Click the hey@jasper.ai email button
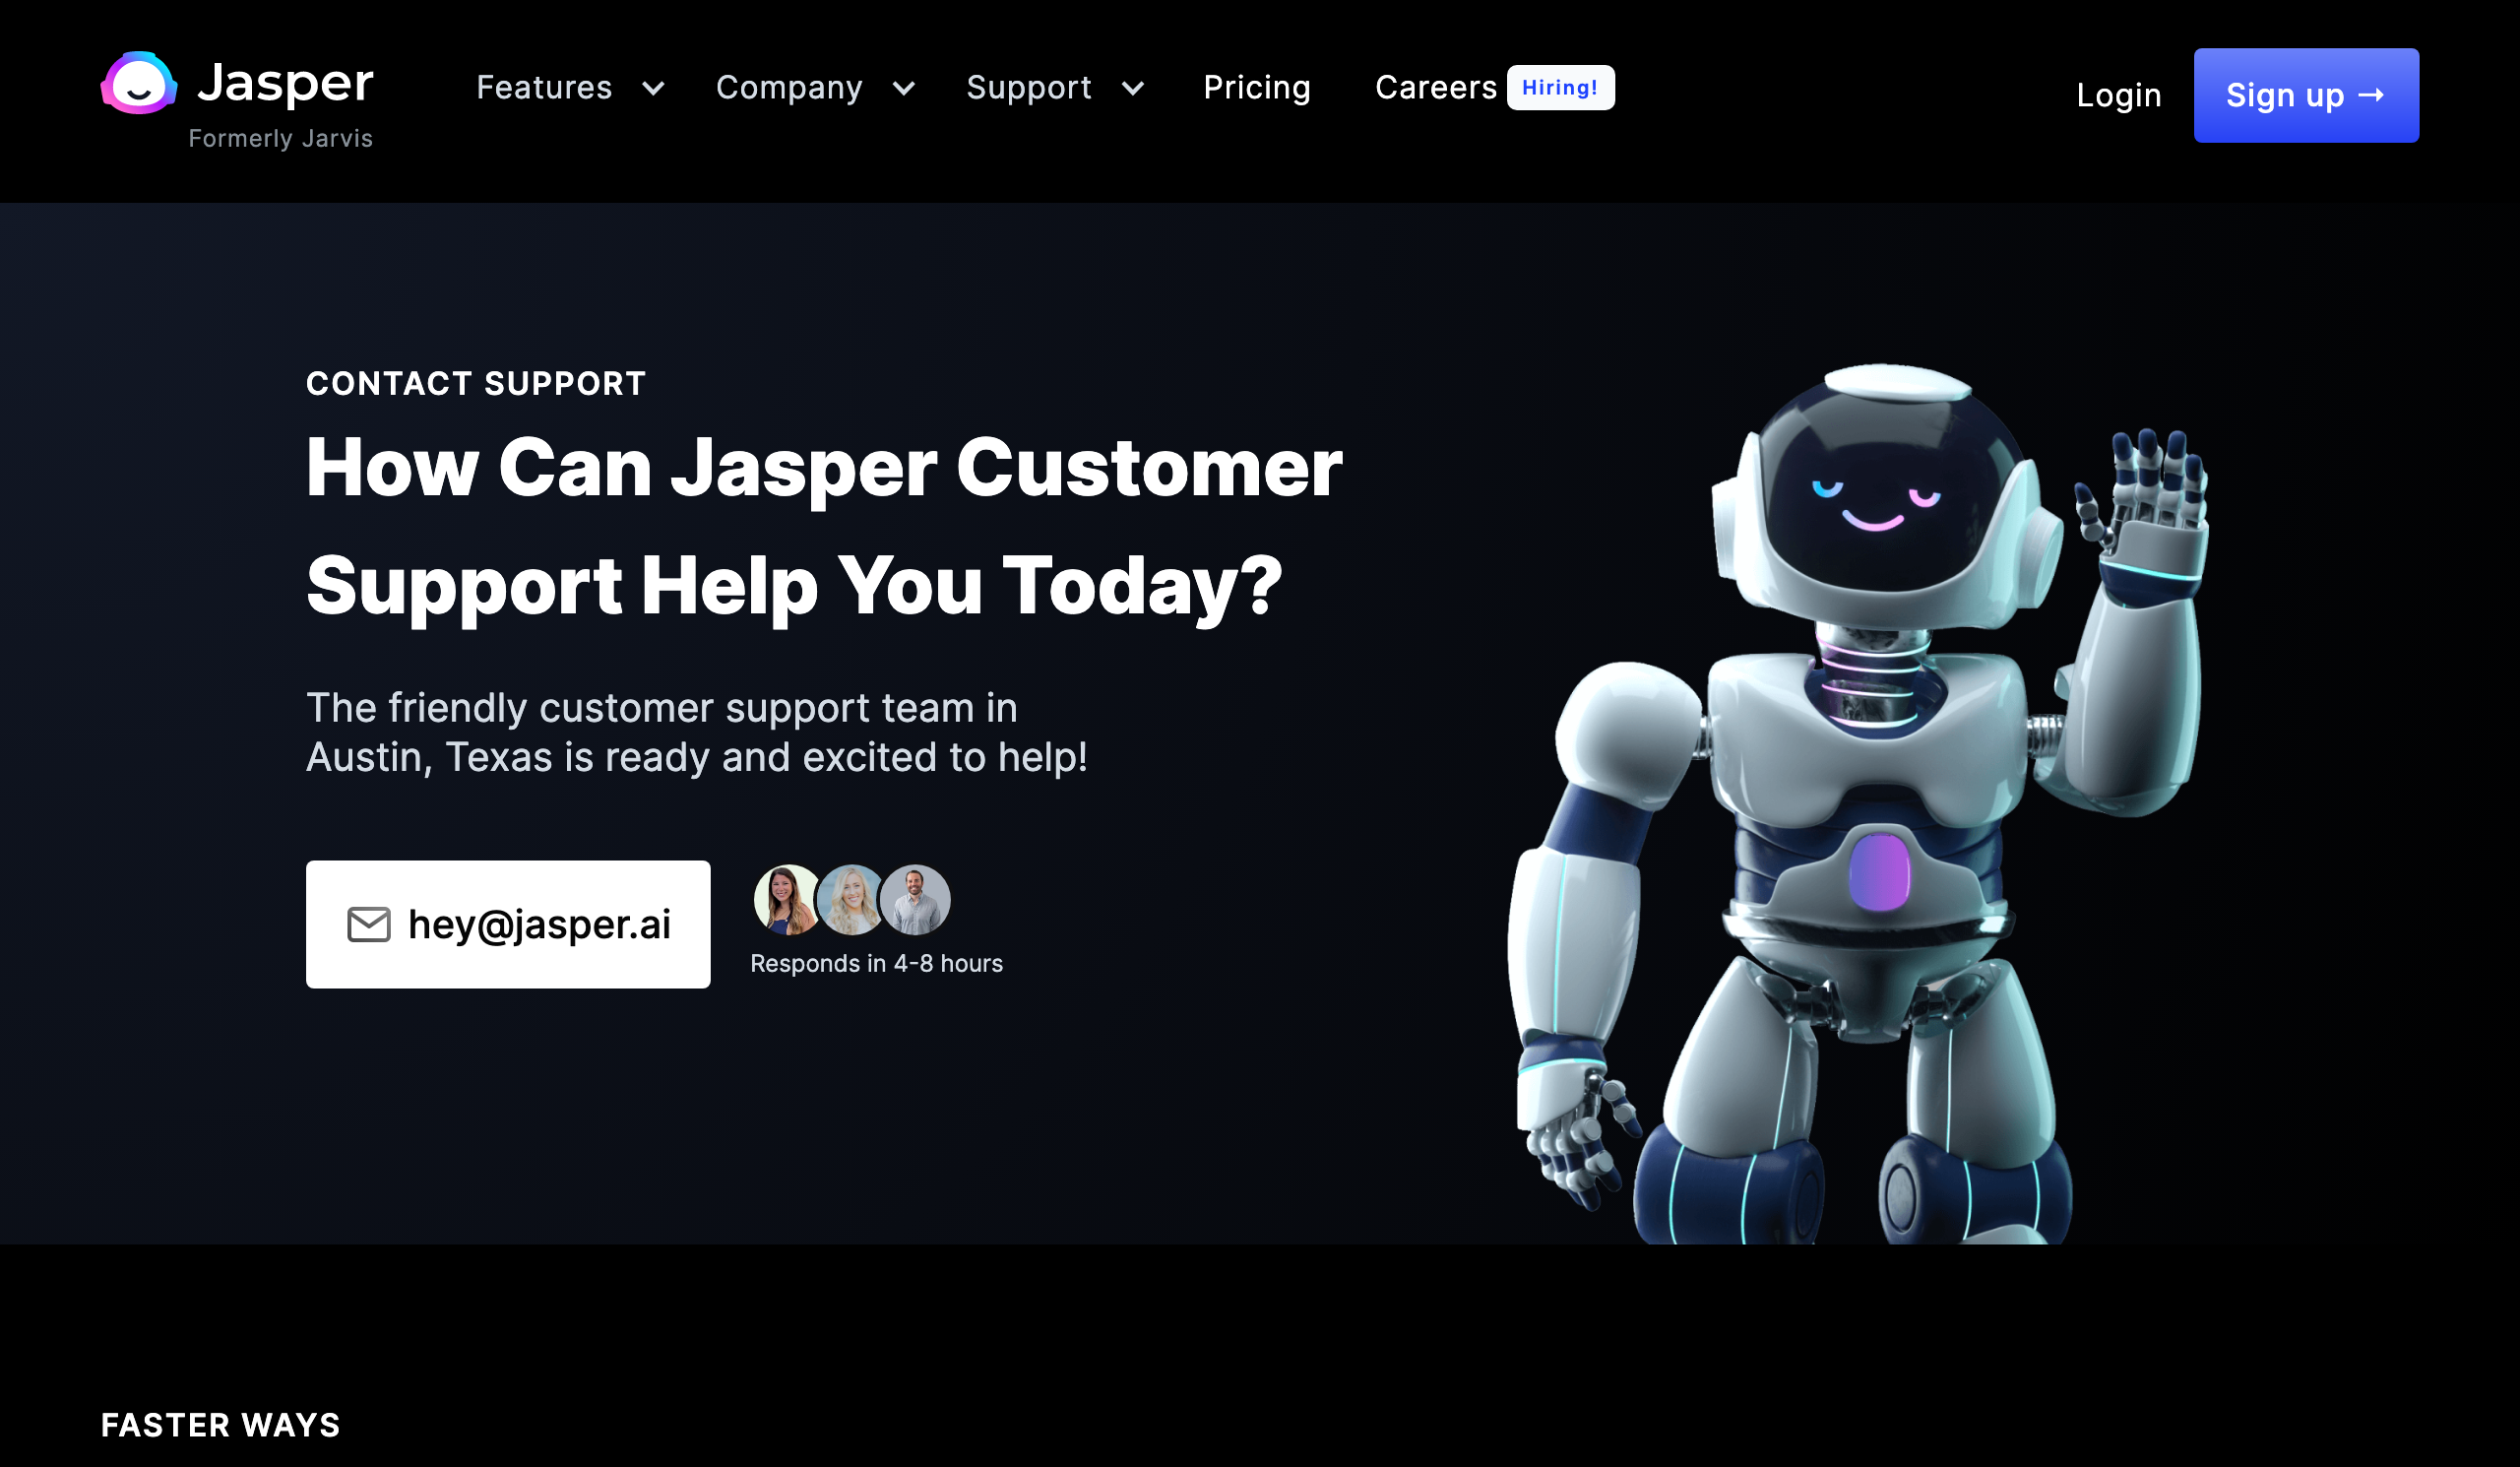2520x1467 pixels. coord(508,924)
